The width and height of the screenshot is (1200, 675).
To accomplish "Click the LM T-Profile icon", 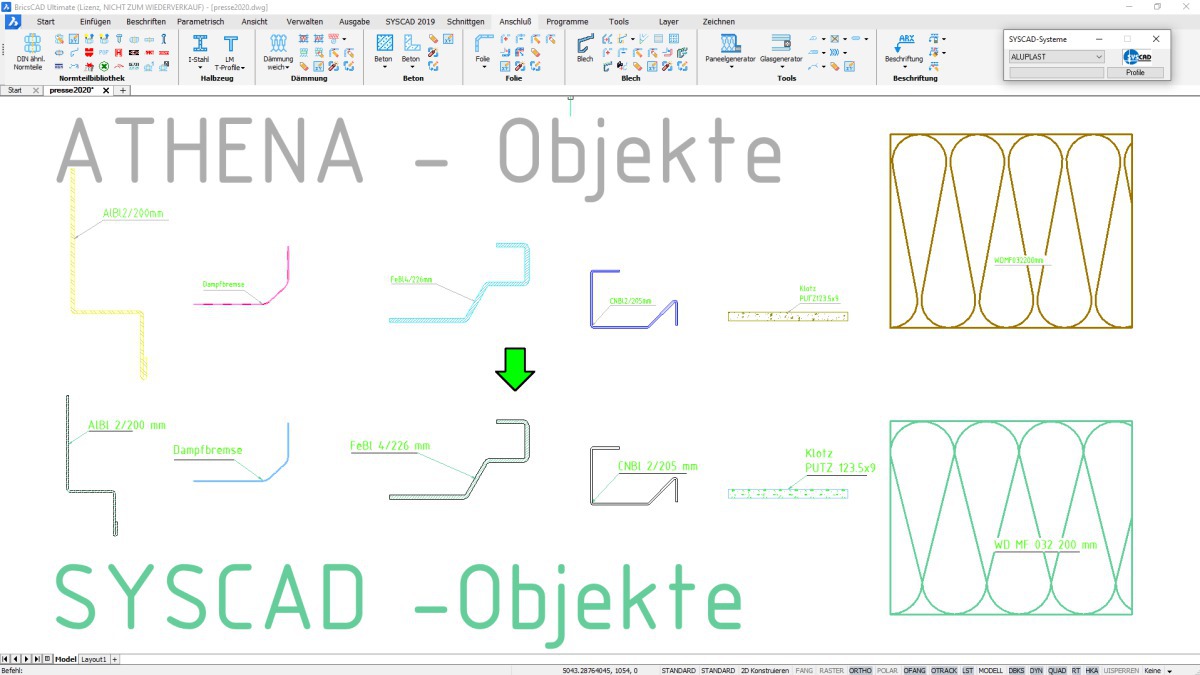I will point(230,49).
